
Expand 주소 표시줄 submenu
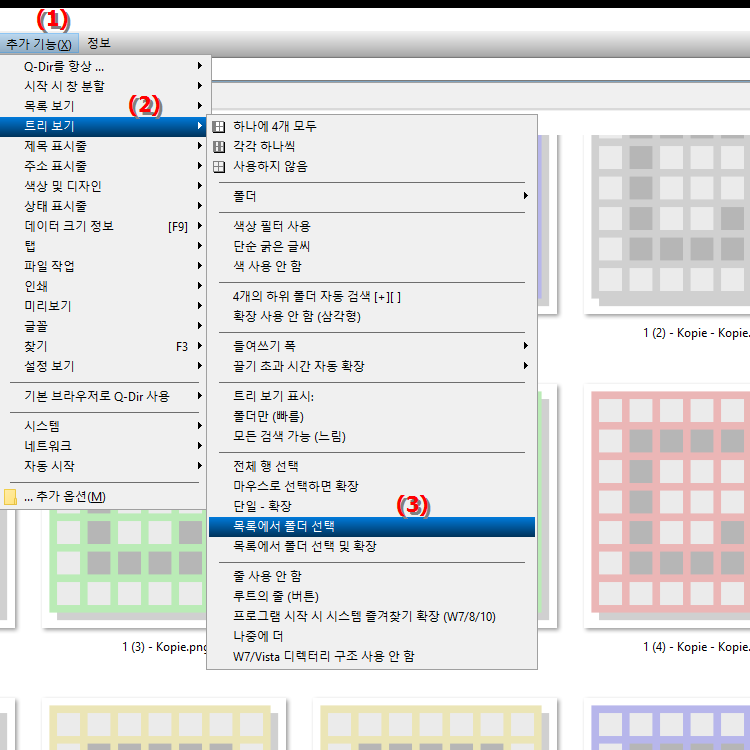(x=103, y=166)
